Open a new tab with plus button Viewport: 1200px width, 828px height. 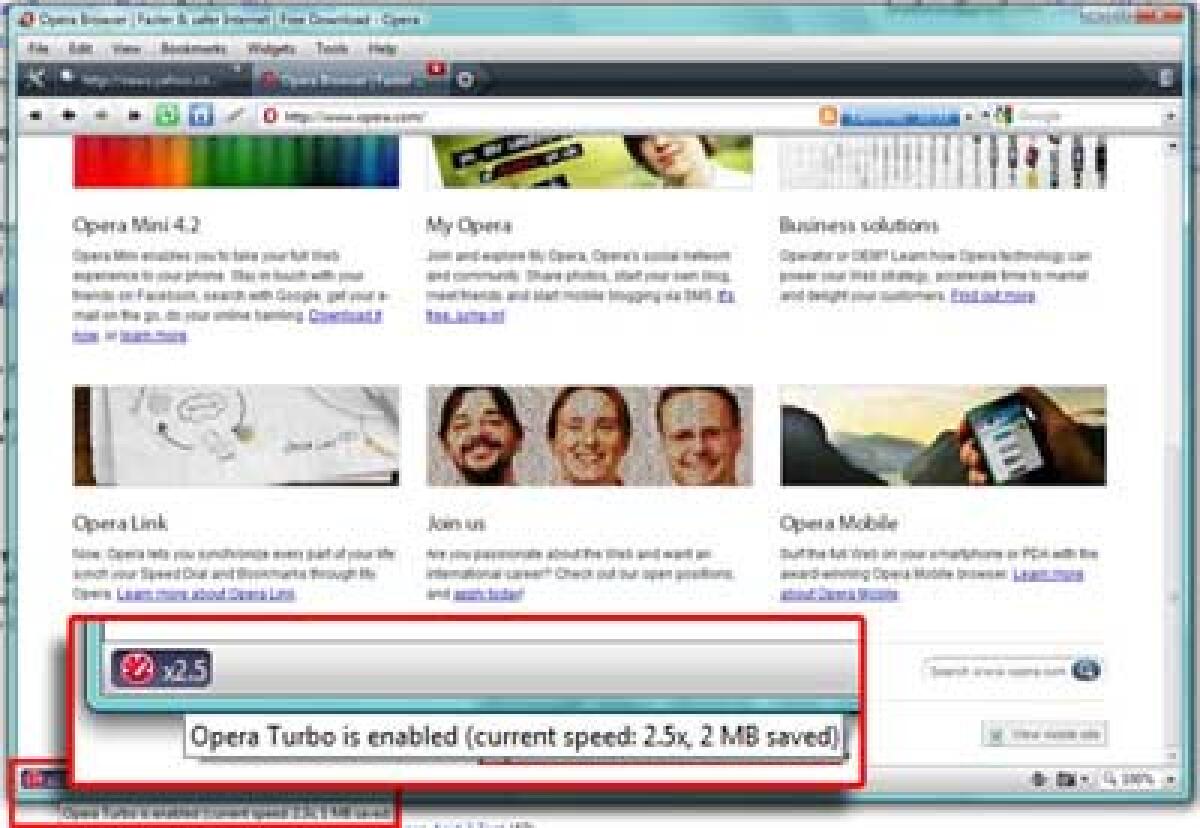coord(466,79)
